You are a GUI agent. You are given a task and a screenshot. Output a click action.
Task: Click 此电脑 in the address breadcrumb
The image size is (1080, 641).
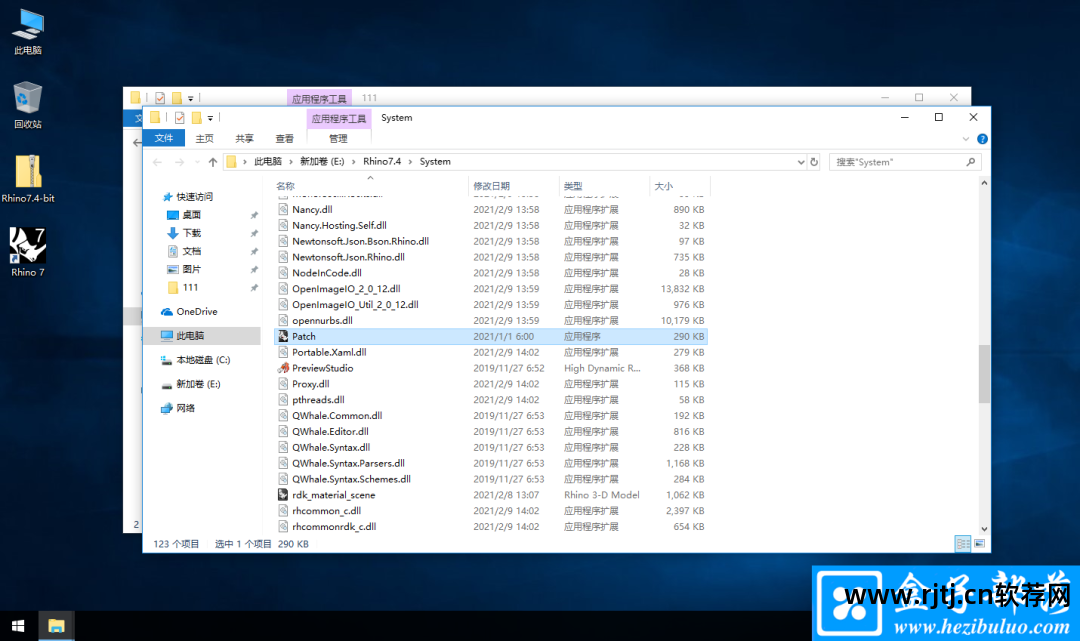(x=268, y=162)
